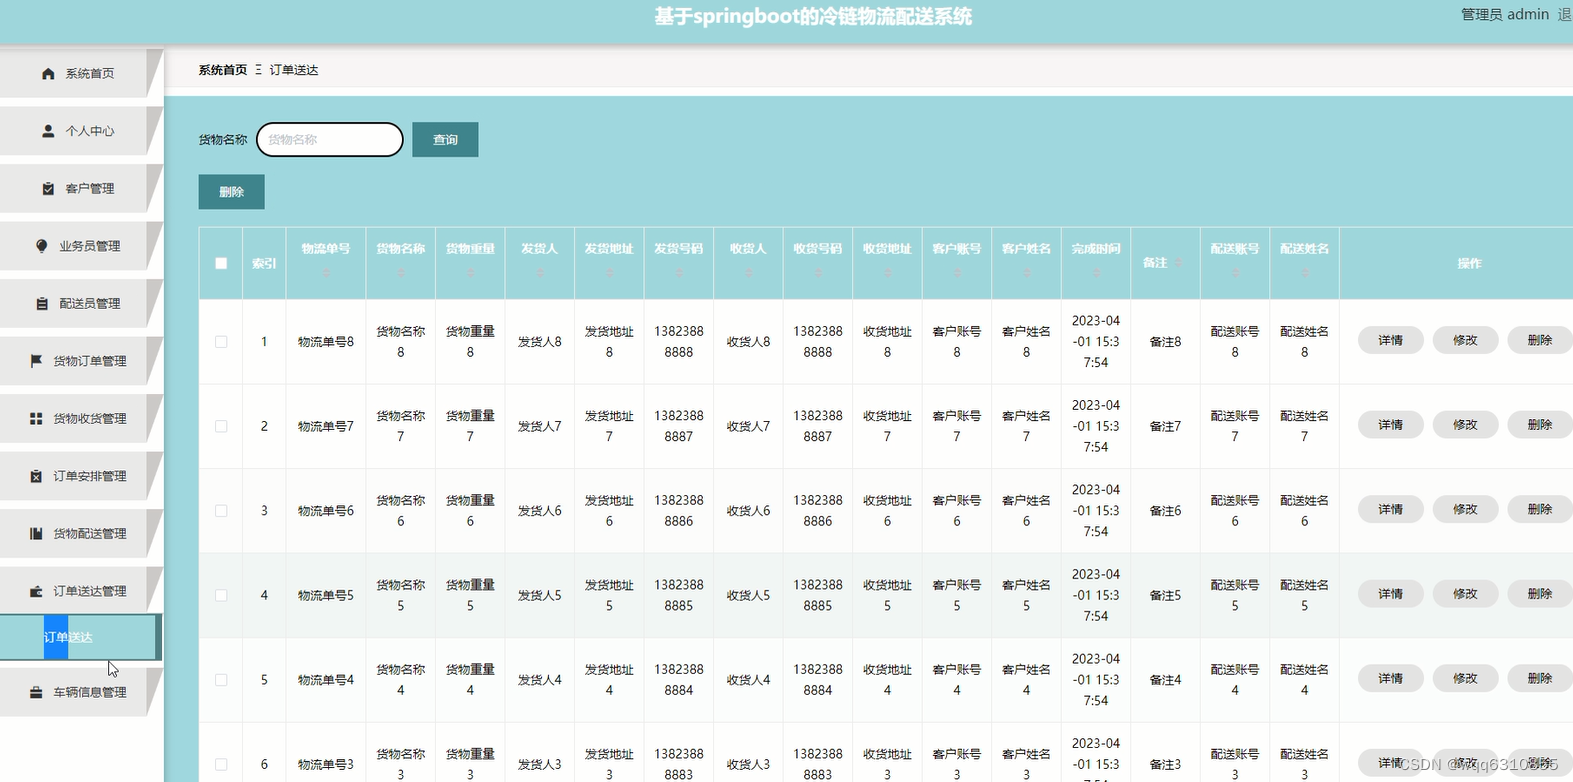The height and width of the screenshot is (782, 1573).
Task: Click the home icon beside 系统首页
Action: tap(48, 74)
